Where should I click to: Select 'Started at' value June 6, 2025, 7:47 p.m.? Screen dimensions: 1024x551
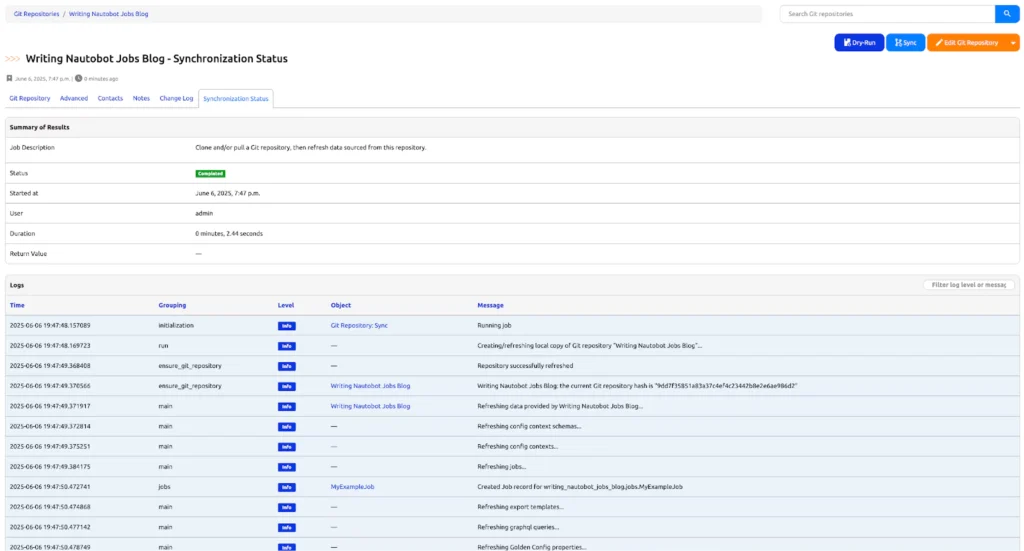click(228, 193)
